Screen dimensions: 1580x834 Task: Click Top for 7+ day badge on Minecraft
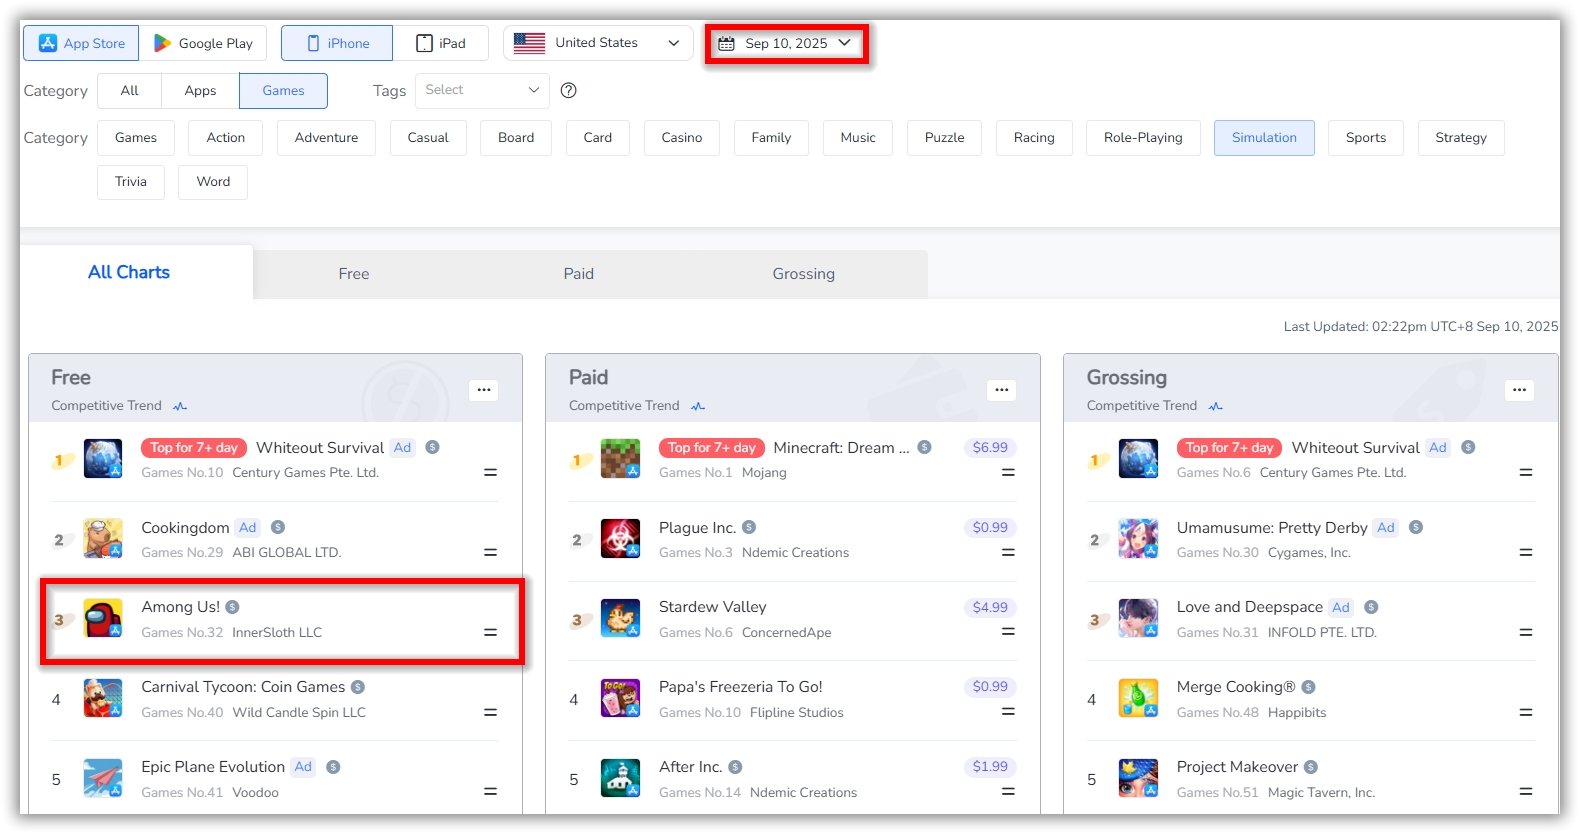pyautogui.click(x=712, y=448)
